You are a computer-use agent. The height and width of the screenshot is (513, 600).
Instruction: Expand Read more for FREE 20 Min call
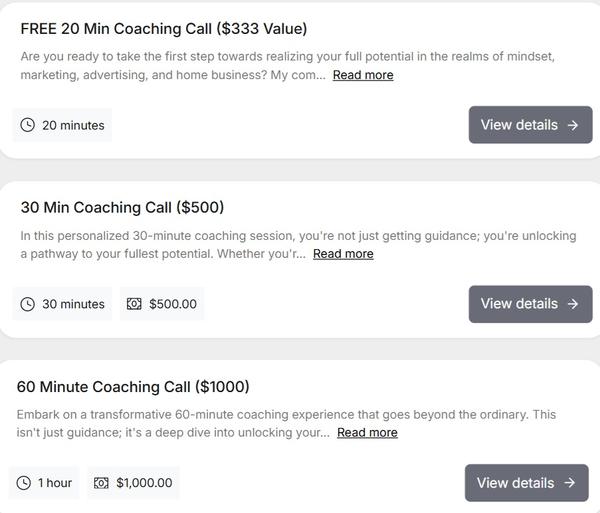(363, 75)
